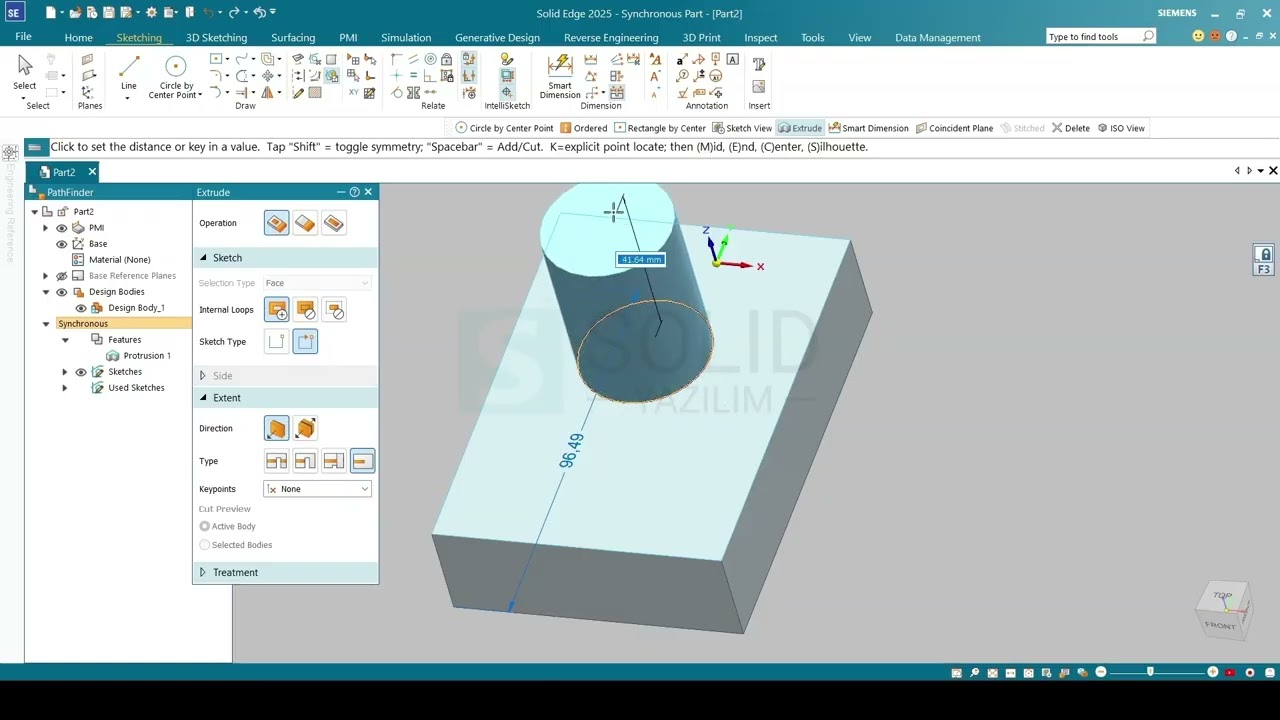Click Rectangle by Center in quick bar
The width and height of the screenshot is (1280, 720).
click(660, 128)
